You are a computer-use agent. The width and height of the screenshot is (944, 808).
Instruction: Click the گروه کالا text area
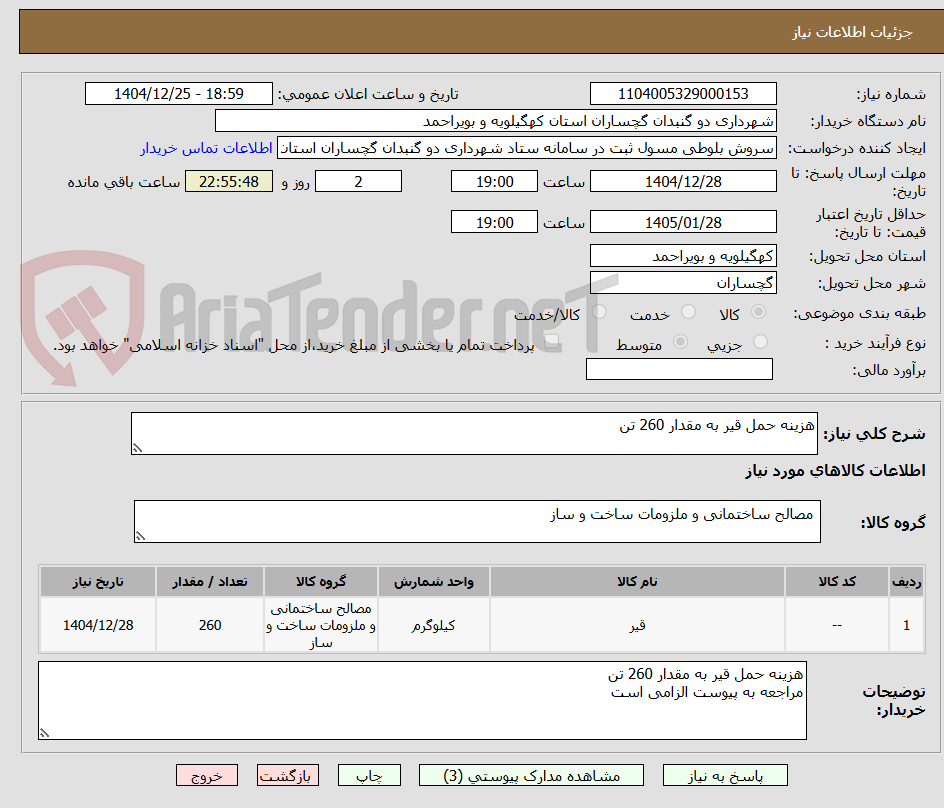(477, 521)
